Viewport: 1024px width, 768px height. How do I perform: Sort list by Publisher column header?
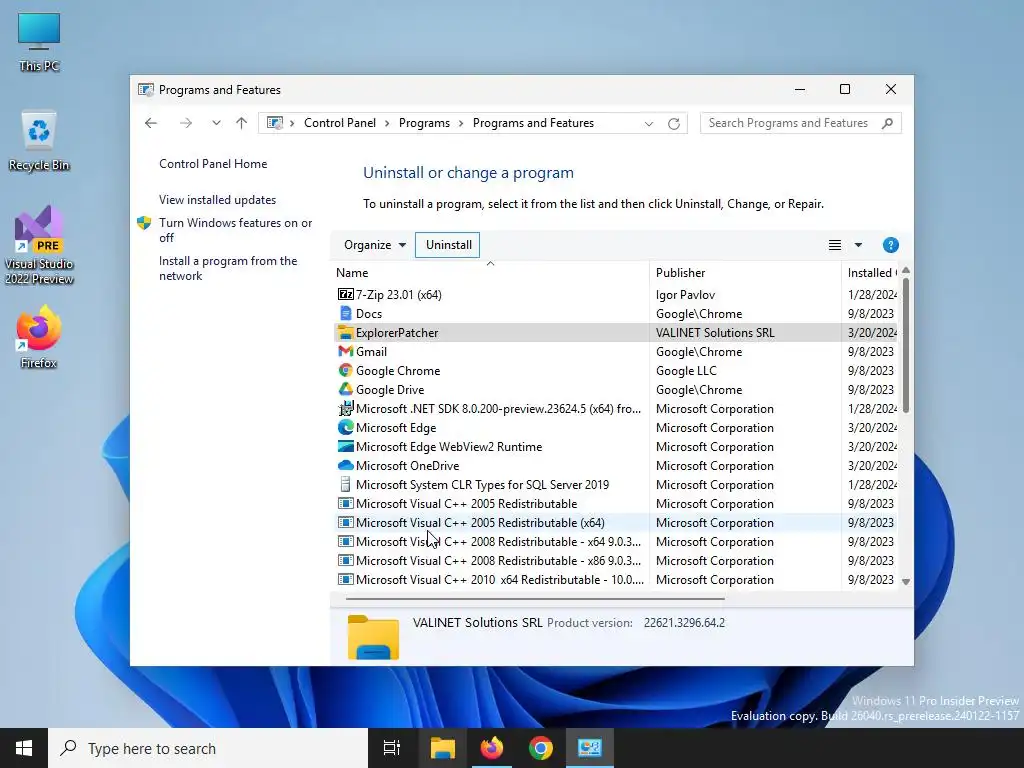point(745,272)
